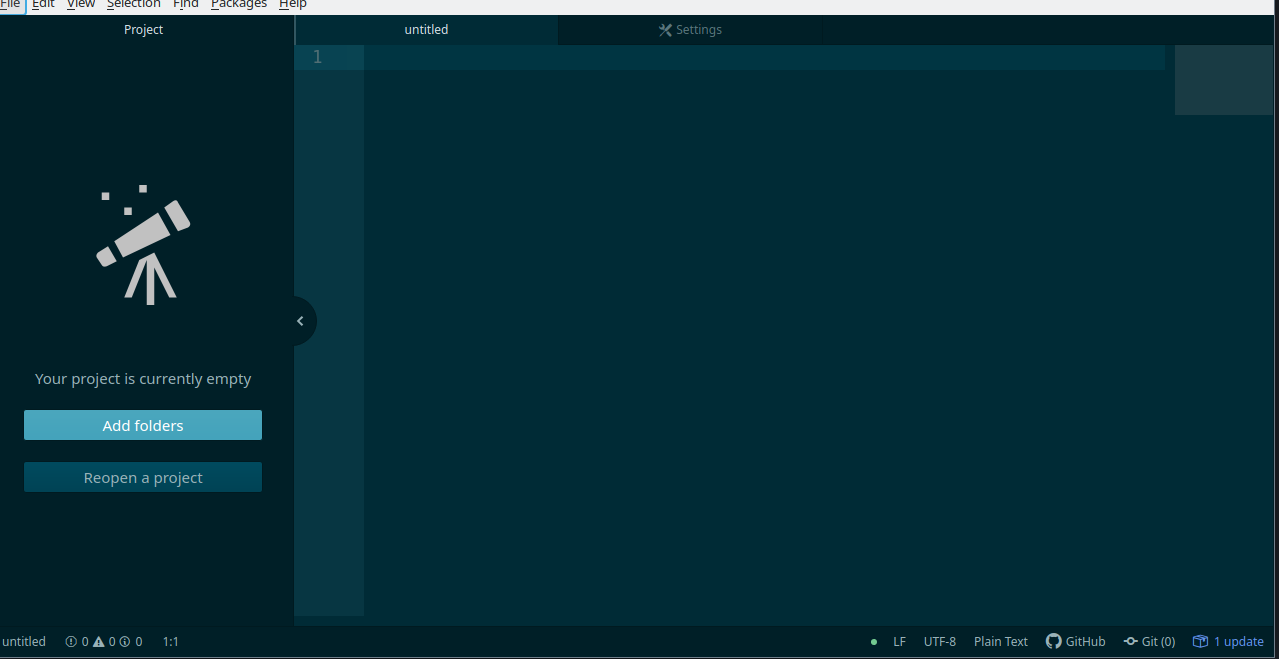The height and width of the screenshot is (659, 1279).
Task: Open the File menu
Action: [x=11, y=5]
